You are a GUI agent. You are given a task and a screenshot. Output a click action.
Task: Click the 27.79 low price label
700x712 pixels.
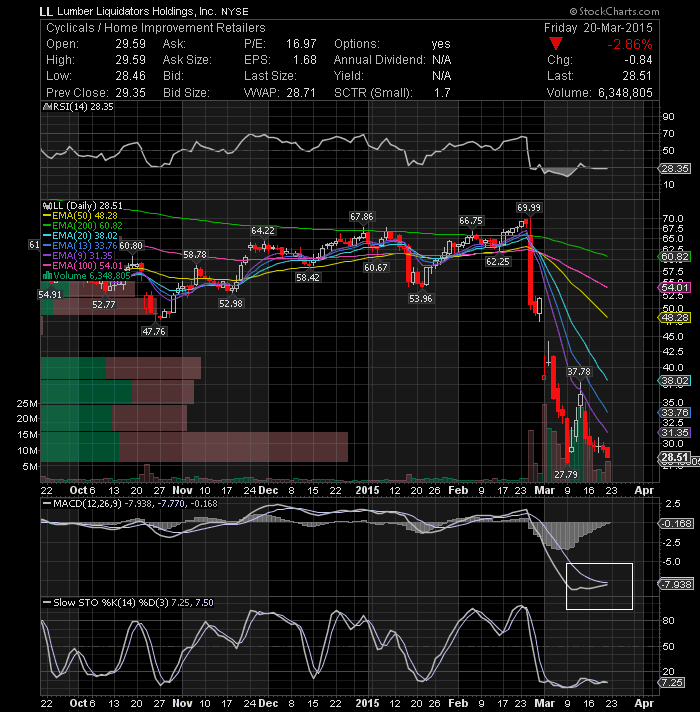click(566, 475)
